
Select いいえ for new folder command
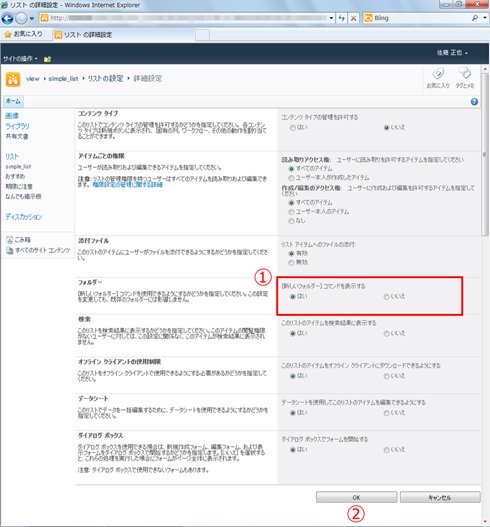pyautogui.click(x=386, y=297)
